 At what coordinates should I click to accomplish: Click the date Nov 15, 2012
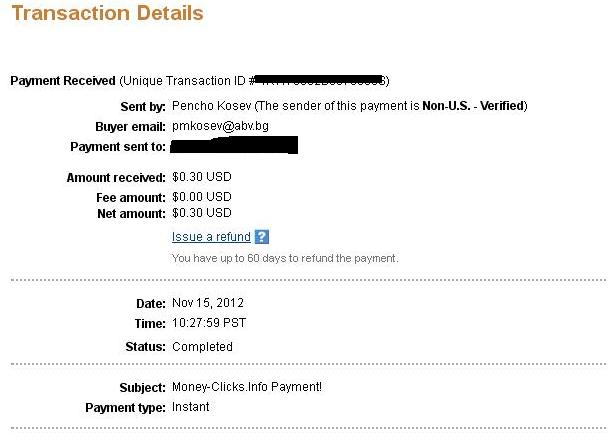coord(208,302)
